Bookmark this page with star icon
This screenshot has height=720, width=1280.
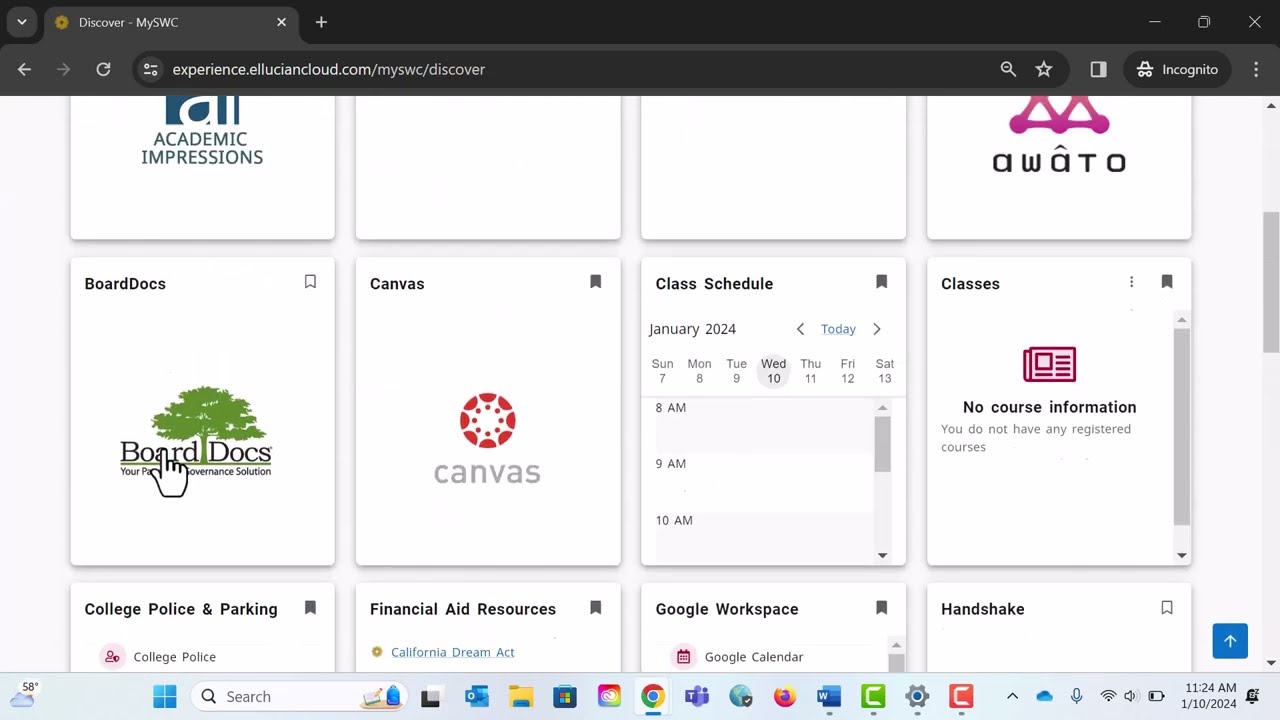click(1044, 69)
